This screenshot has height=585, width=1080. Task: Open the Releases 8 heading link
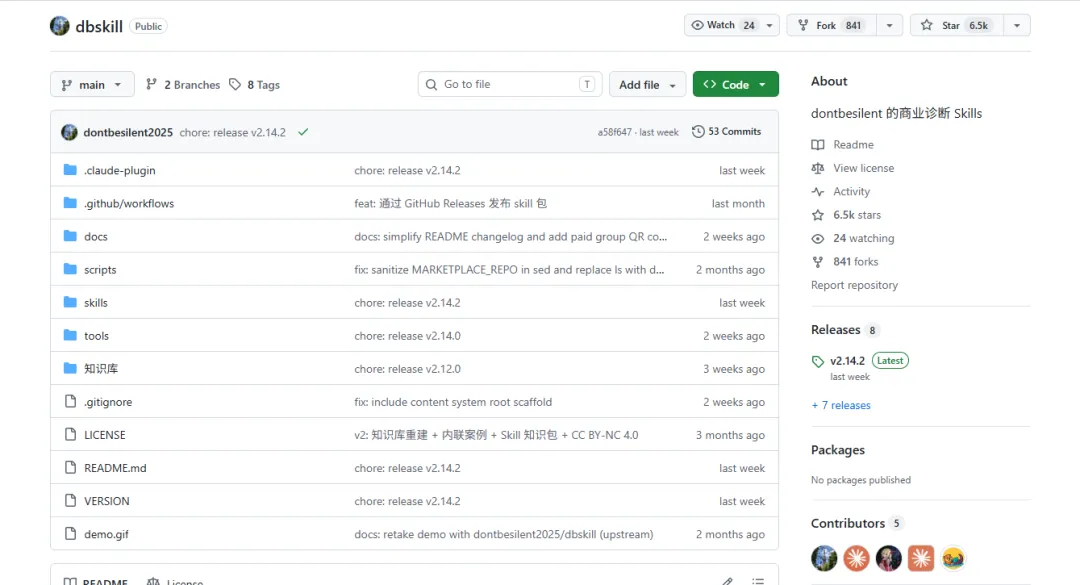844,329
